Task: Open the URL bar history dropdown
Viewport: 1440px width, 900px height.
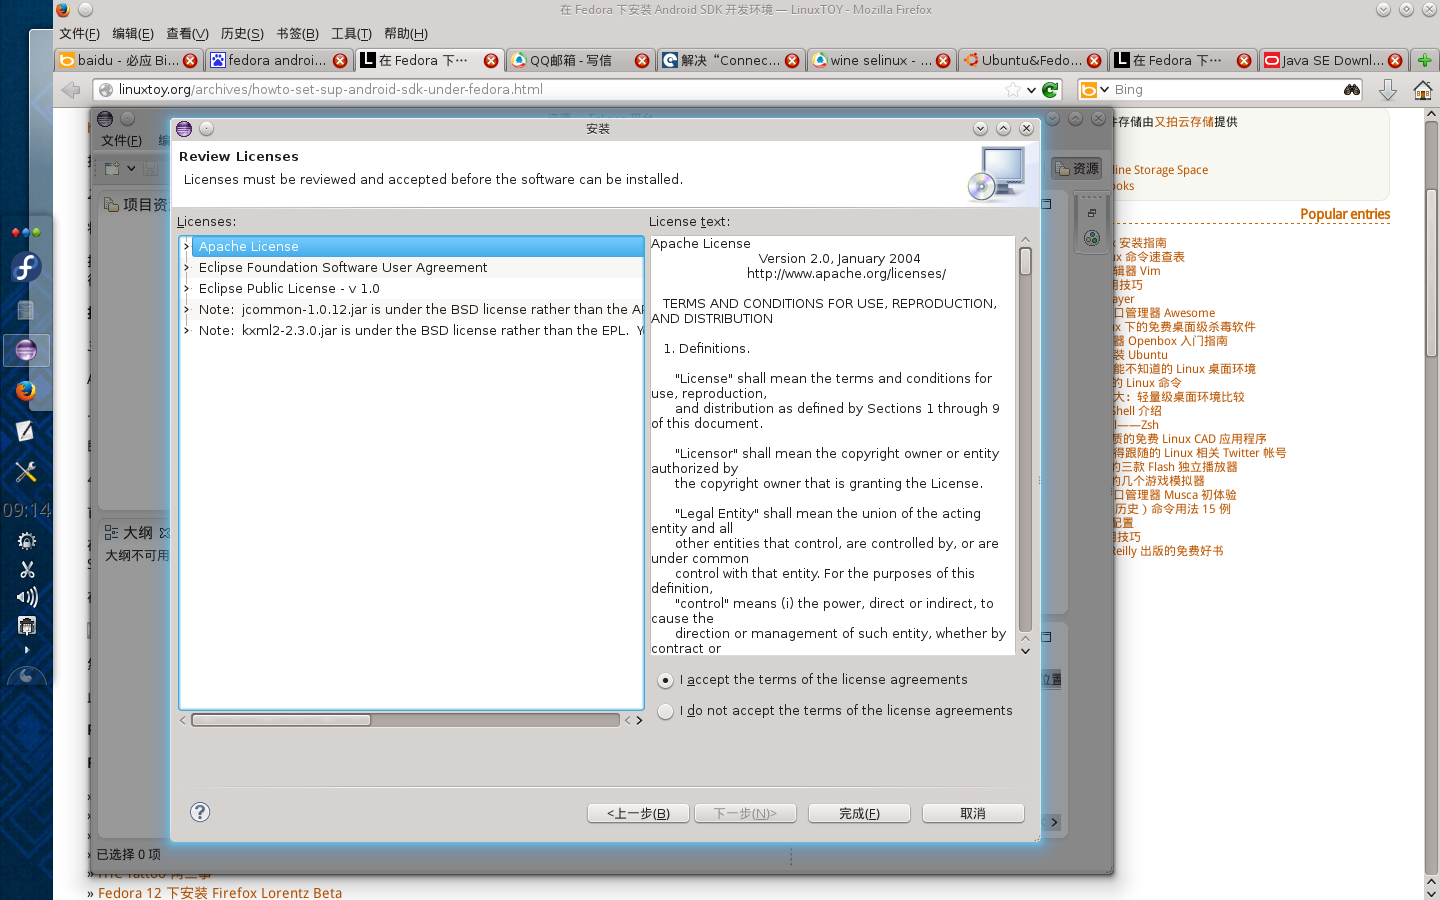Action: click(x=1032, y=90)
